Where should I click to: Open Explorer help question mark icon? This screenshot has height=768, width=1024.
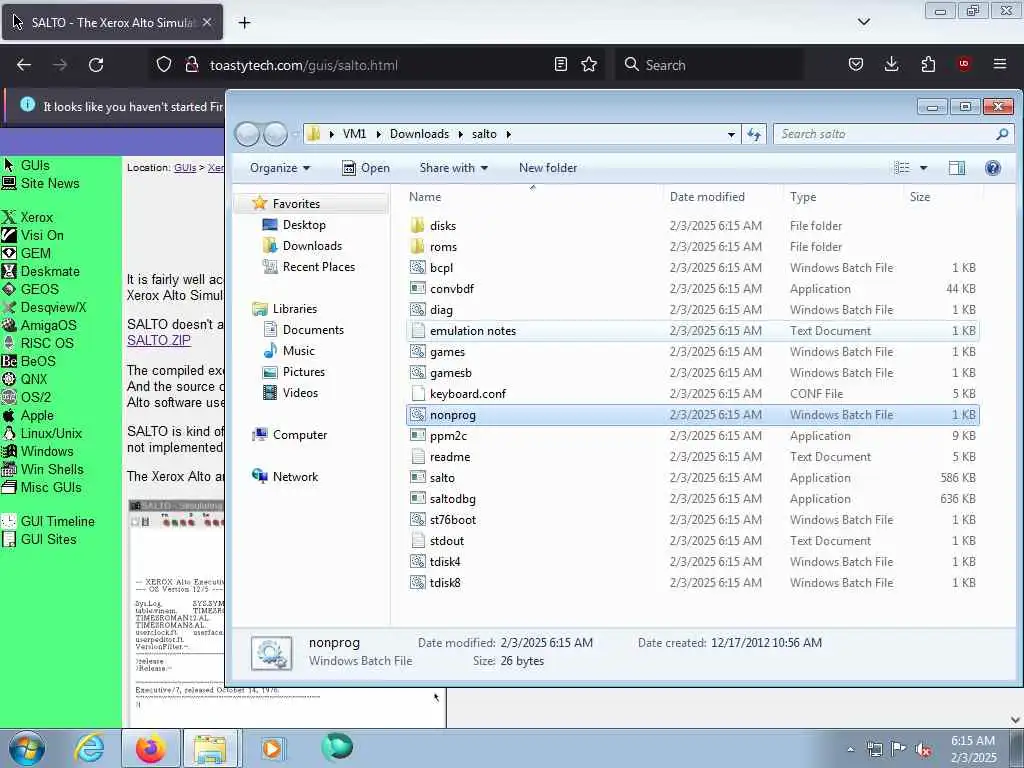coord(993,168)
